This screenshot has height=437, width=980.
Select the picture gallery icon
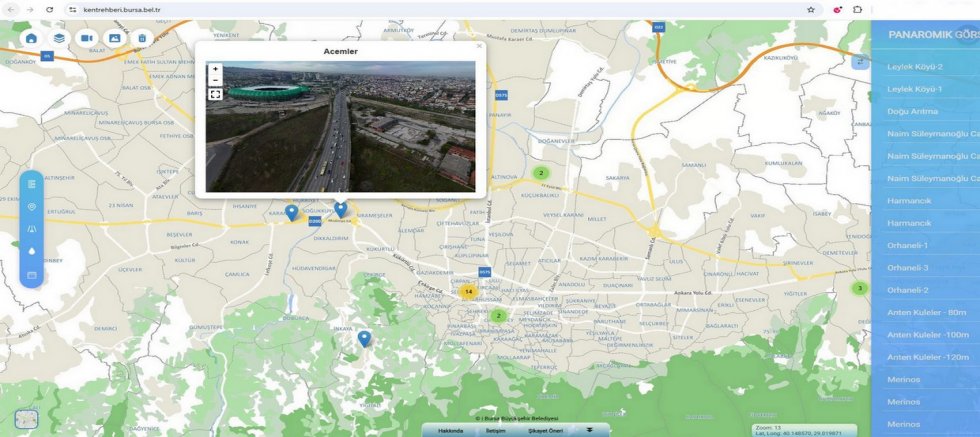pyautogui.click(x=114, y=38)
